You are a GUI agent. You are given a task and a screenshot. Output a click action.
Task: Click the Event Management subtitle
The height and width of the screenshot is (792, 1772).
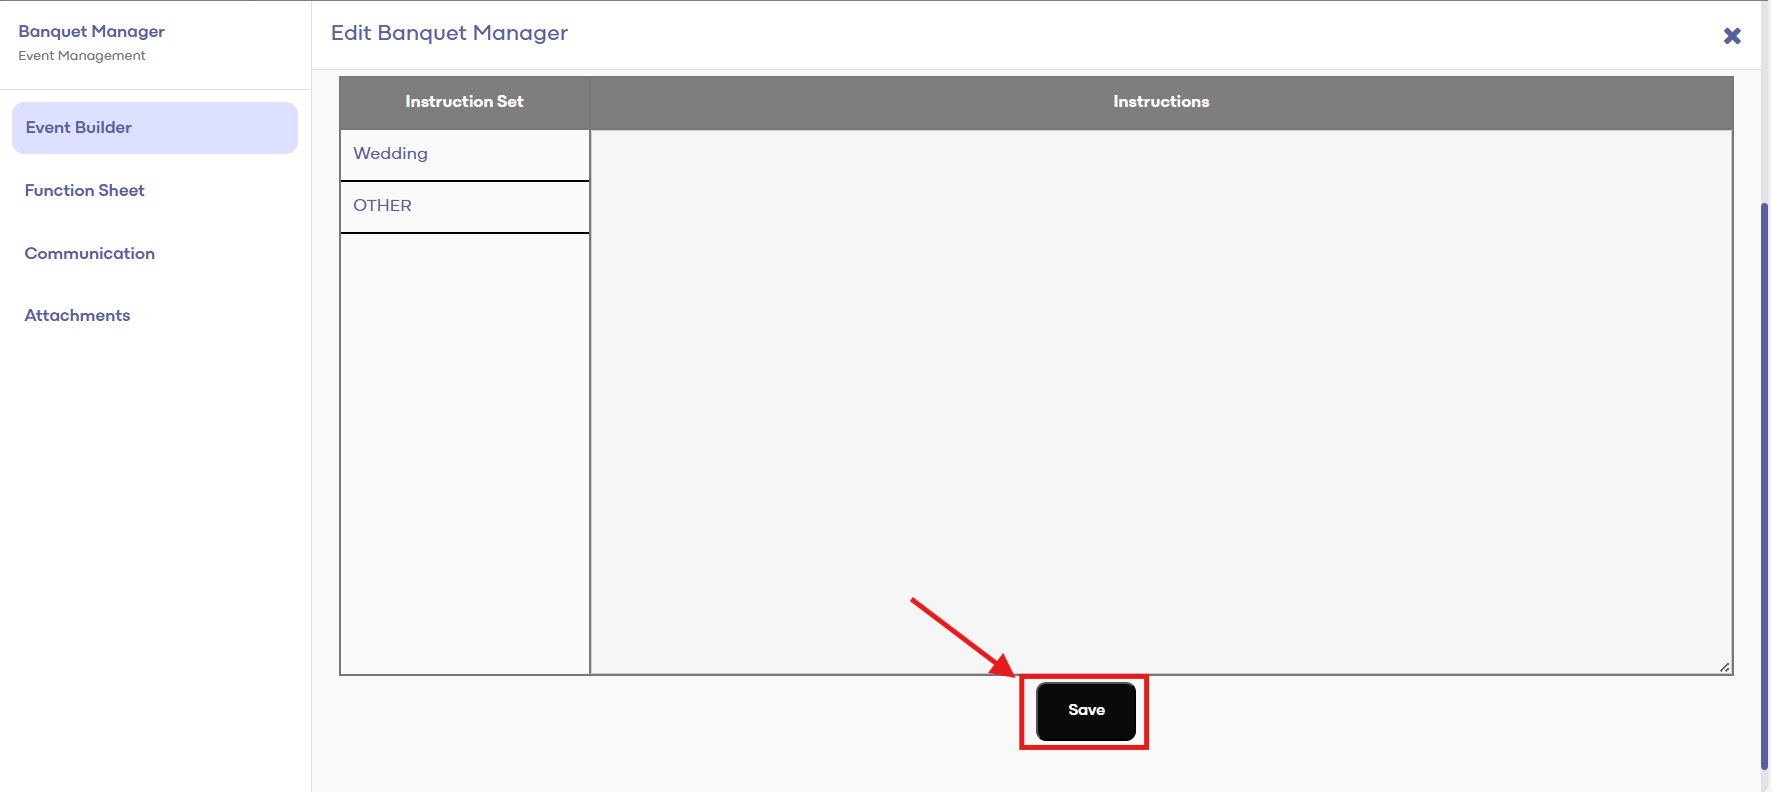(x=82, y=56)
